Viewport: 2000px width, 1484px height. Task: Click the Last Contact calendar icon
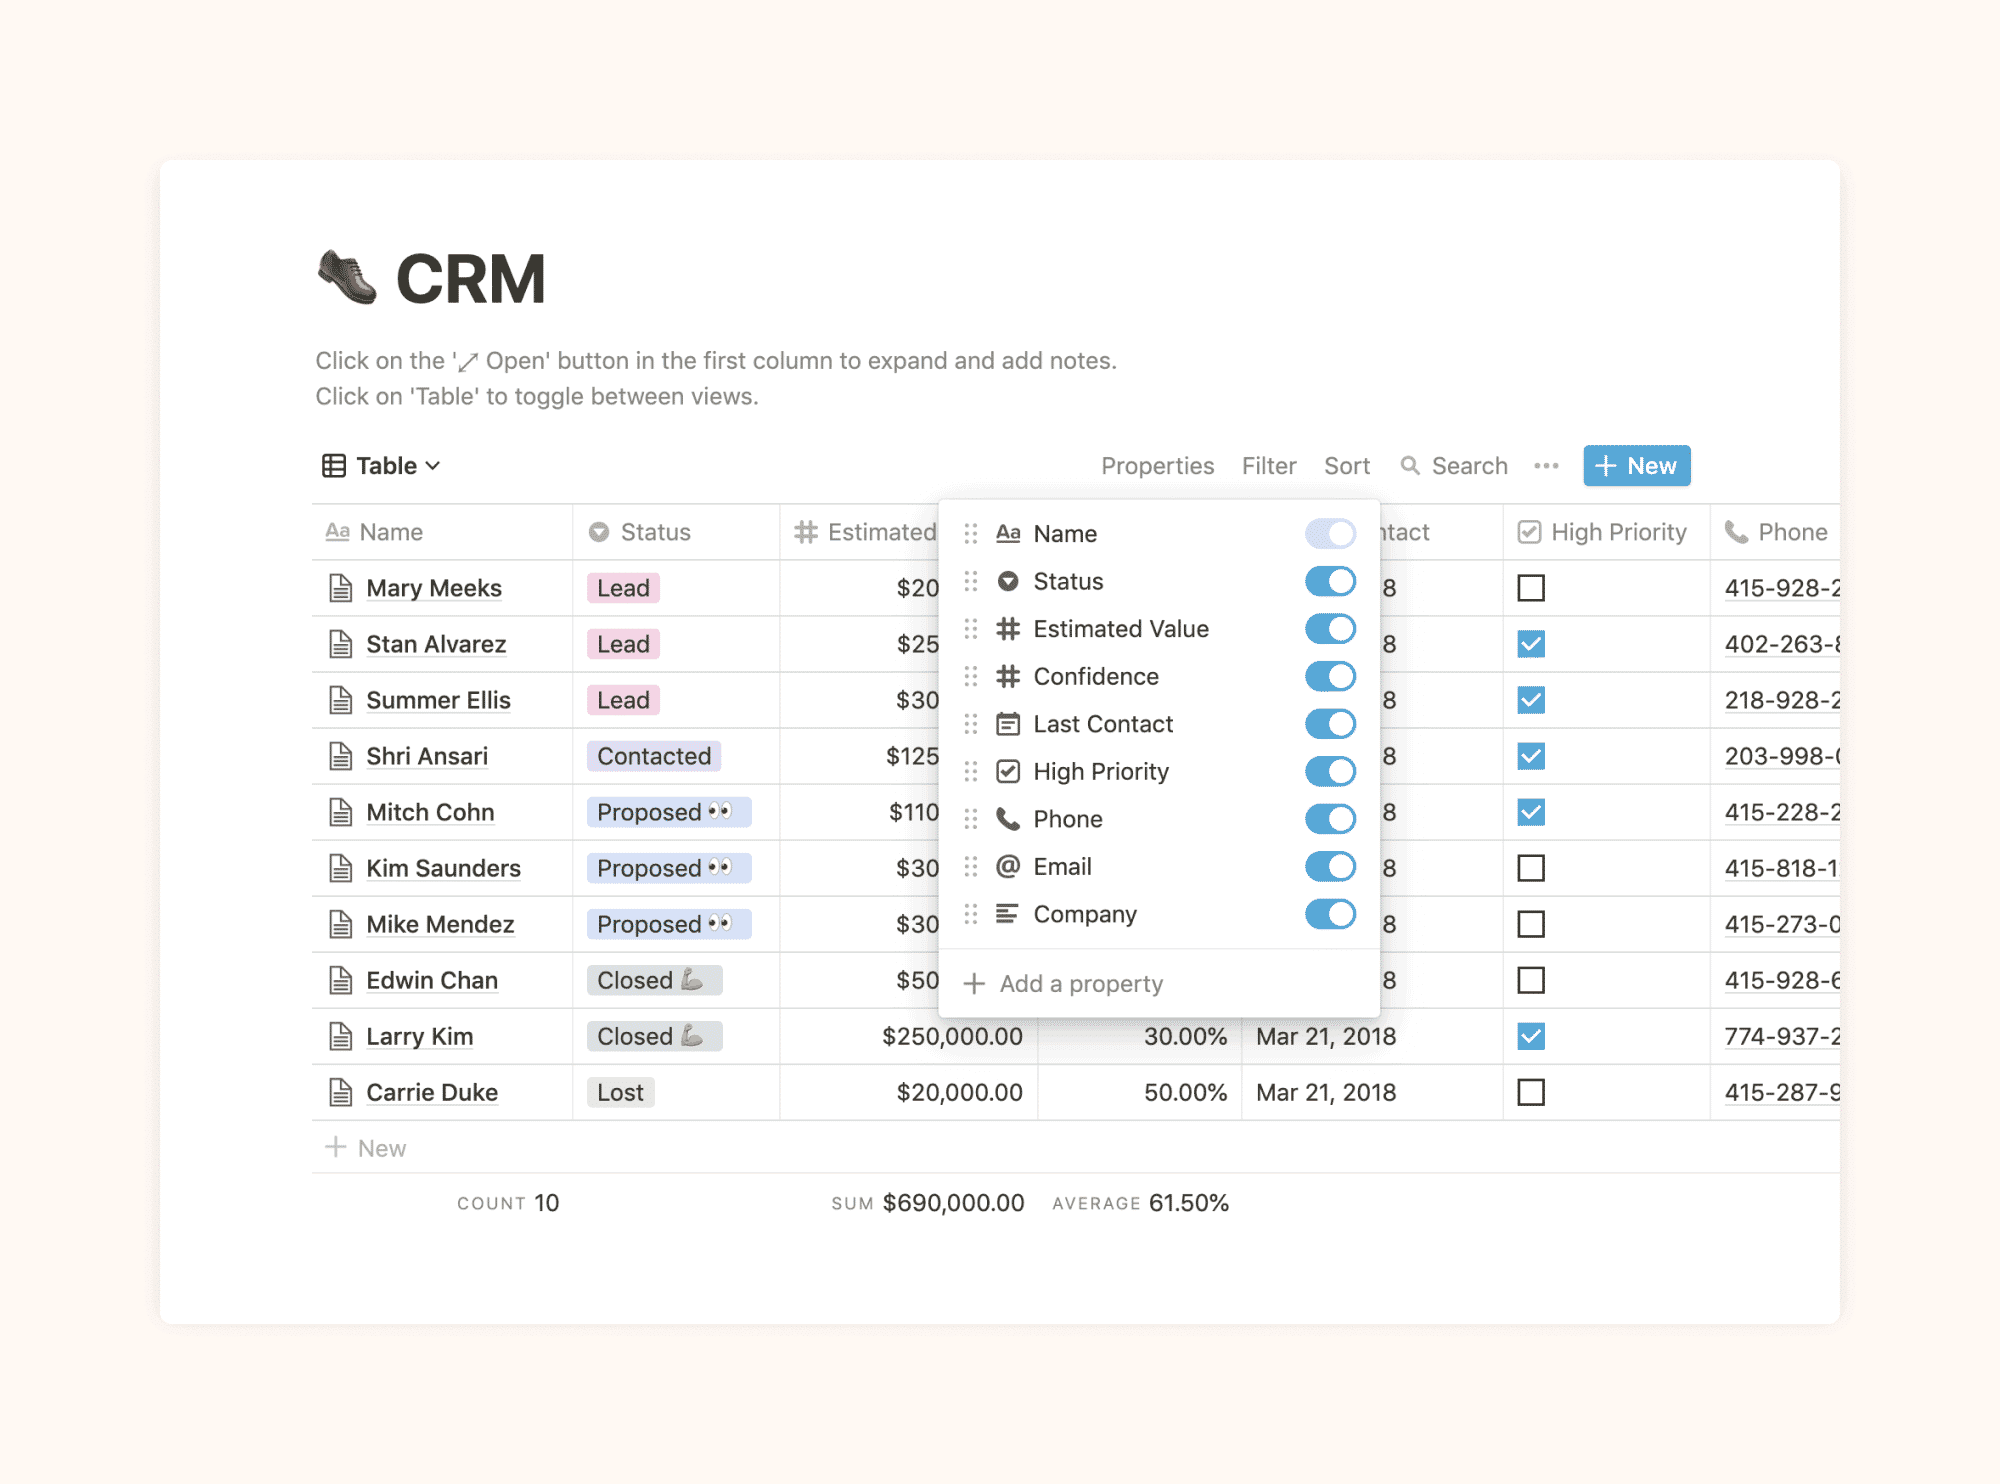point(1012,723)
